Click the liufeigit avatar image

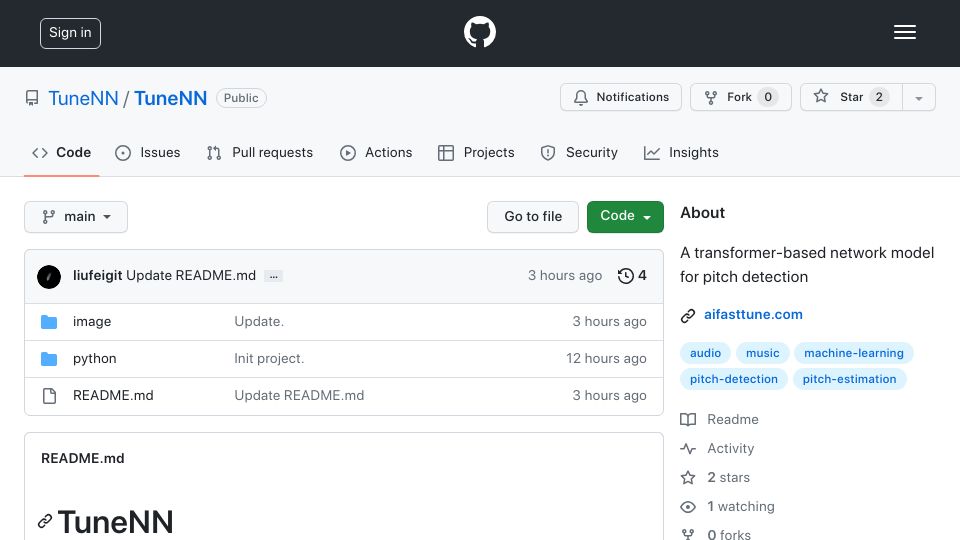click(x=49, y=276)
